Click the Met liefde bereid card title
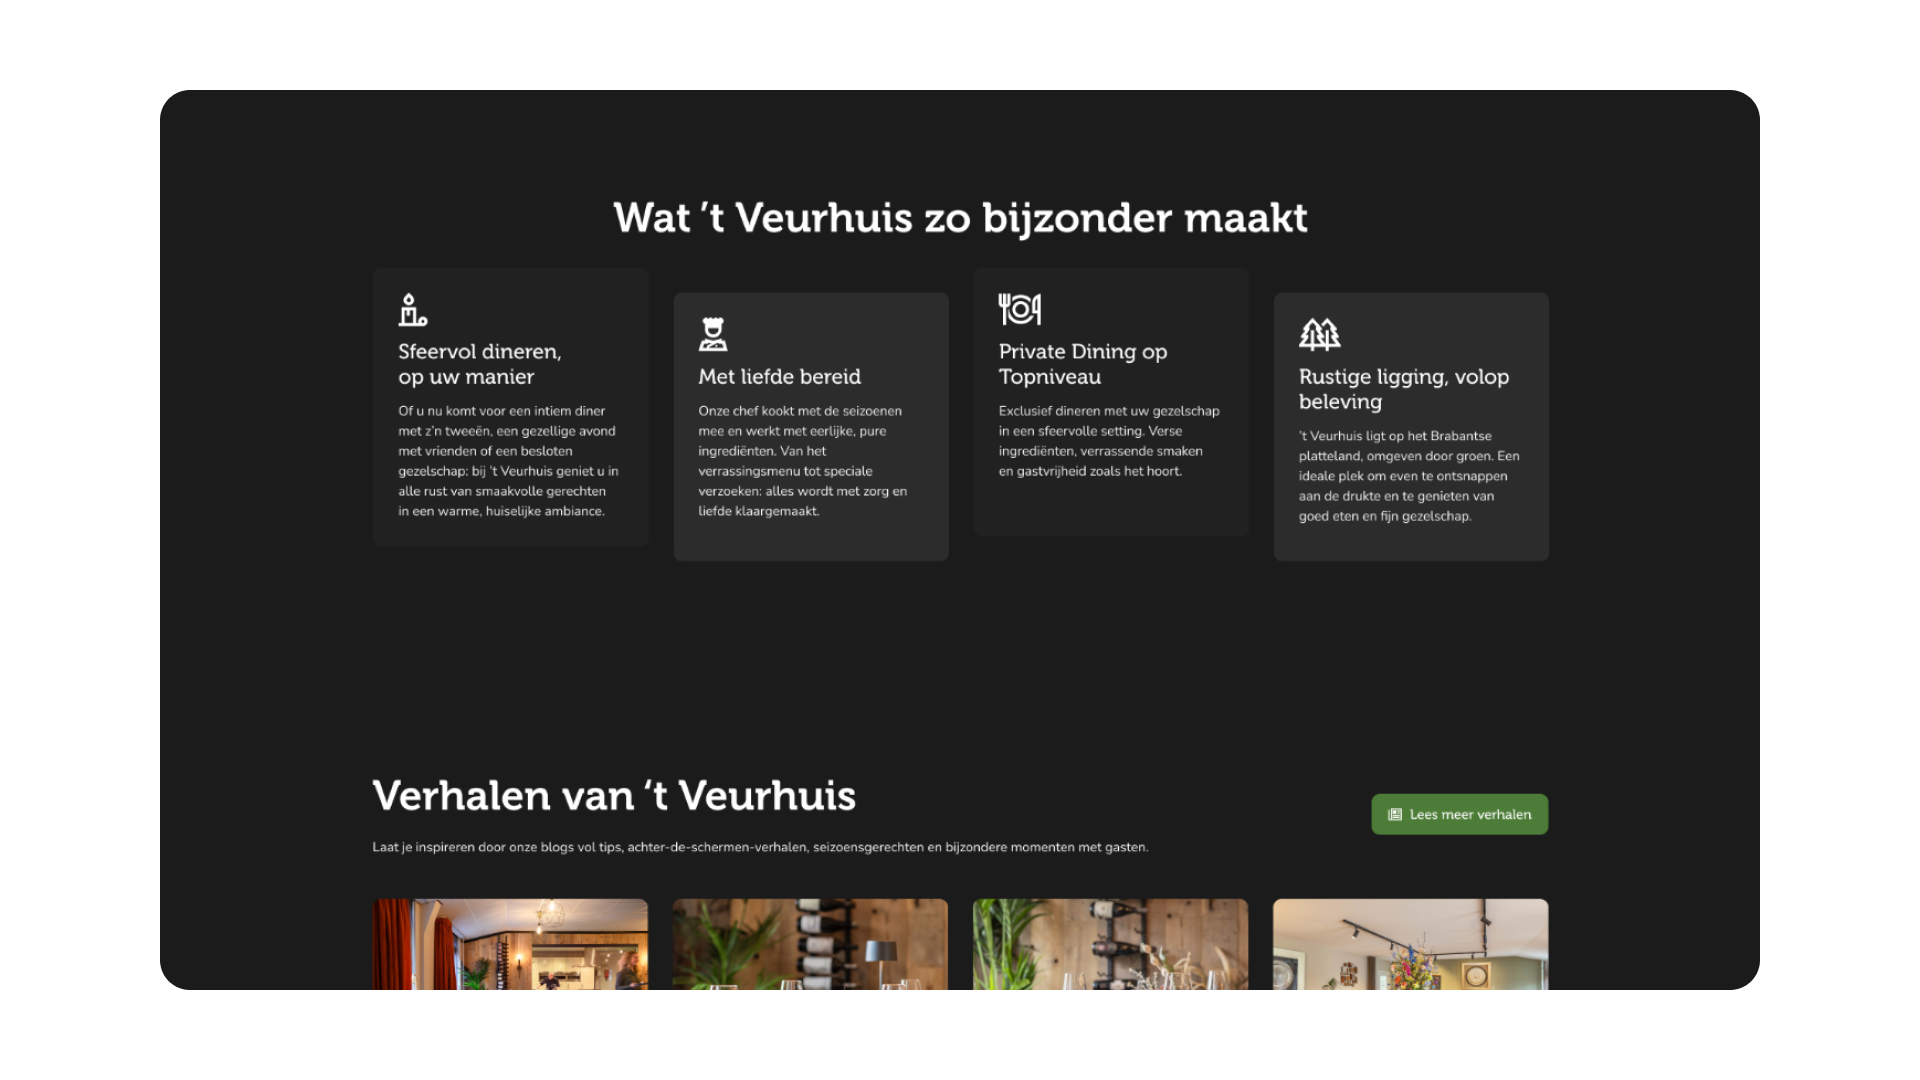The width and height of the screenshot is (1920, 1080). click(x=779, y=377)
